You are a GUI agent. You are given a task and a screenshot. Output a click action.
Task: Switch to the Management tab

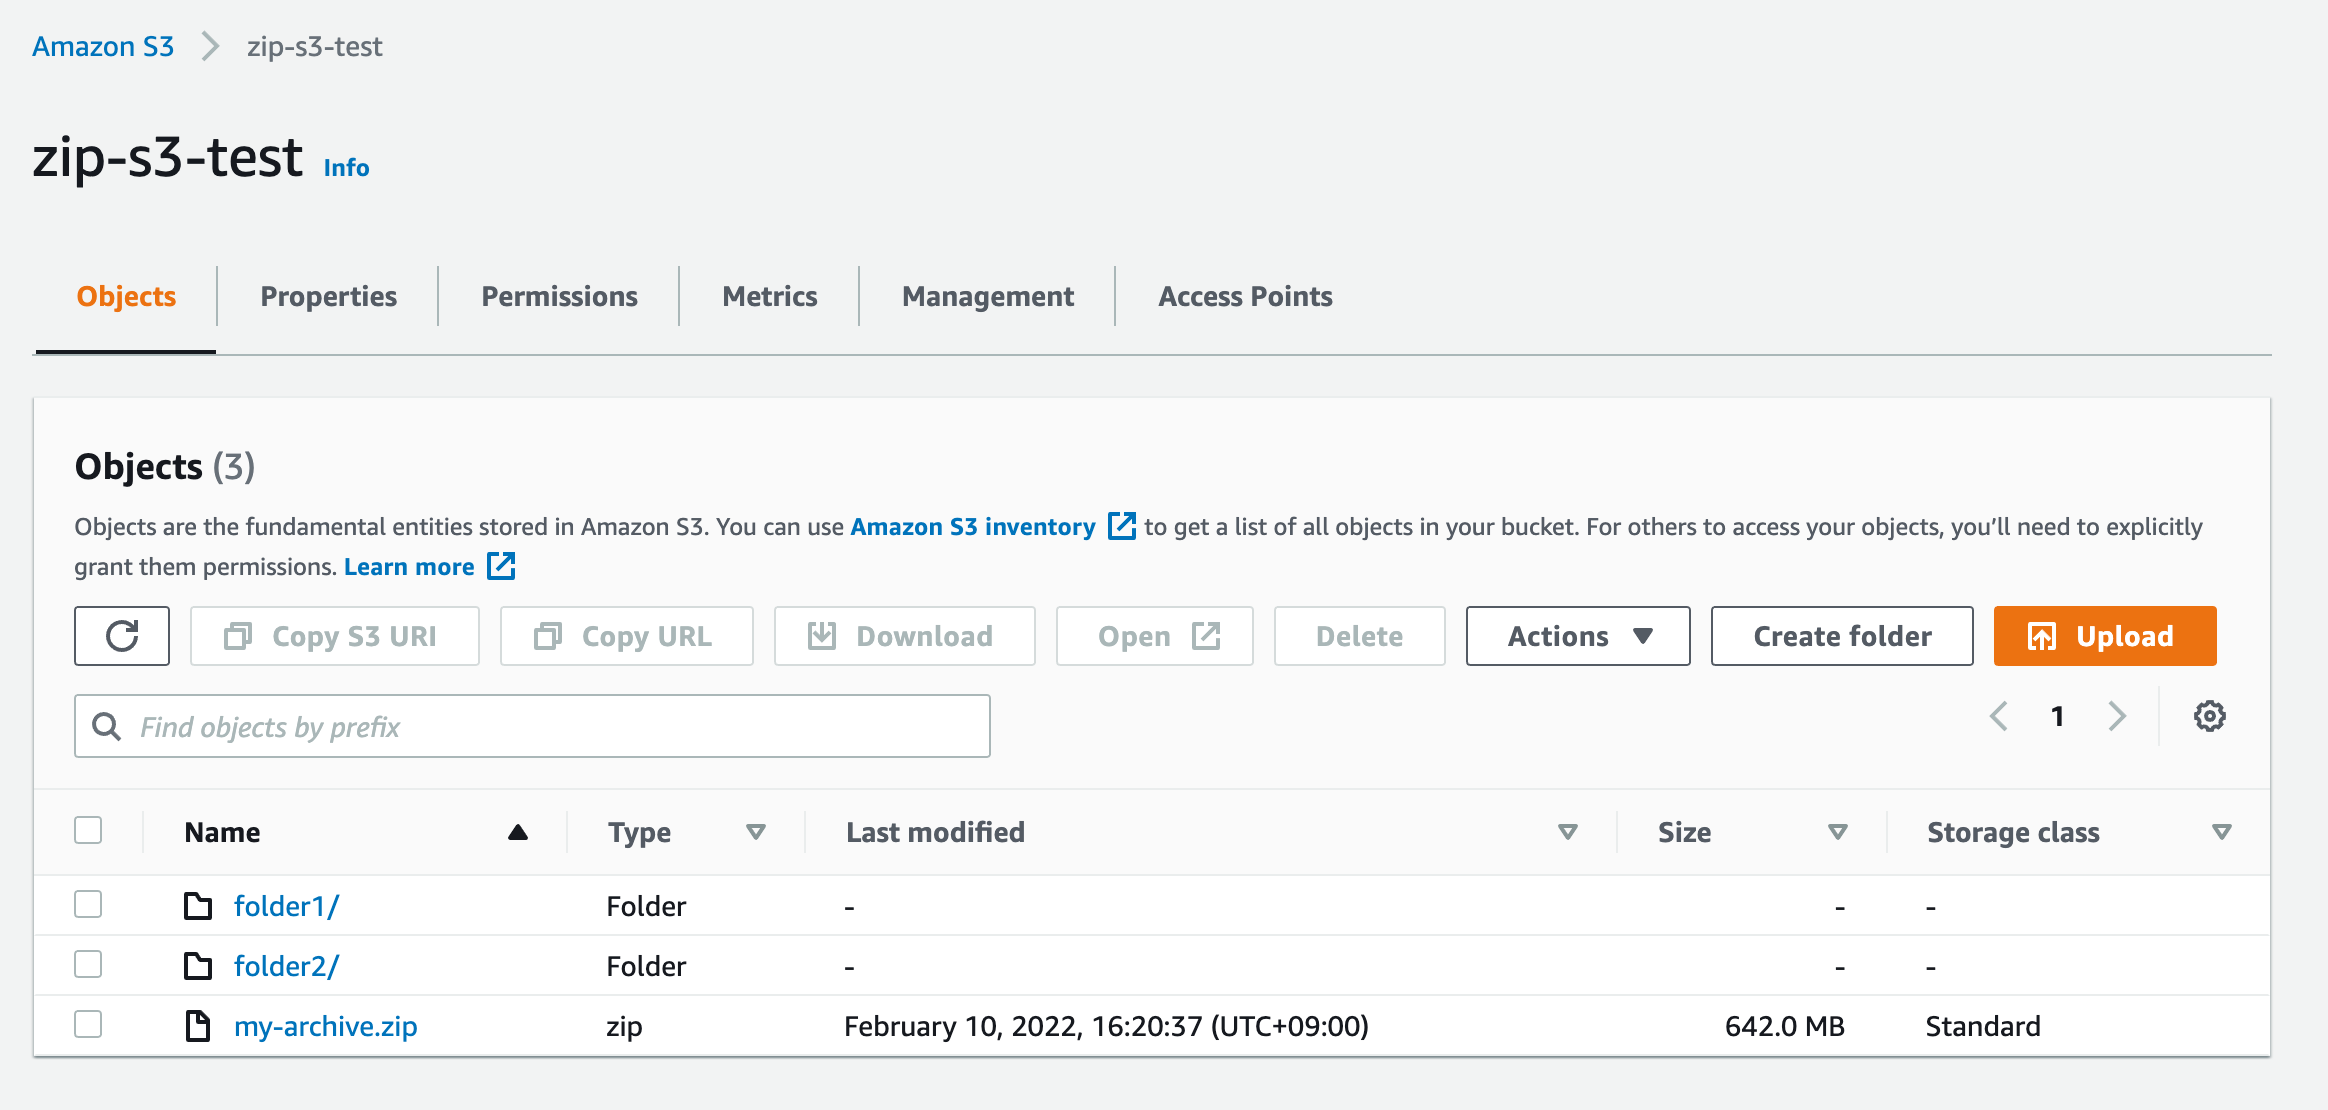click(x=988, y=296)
